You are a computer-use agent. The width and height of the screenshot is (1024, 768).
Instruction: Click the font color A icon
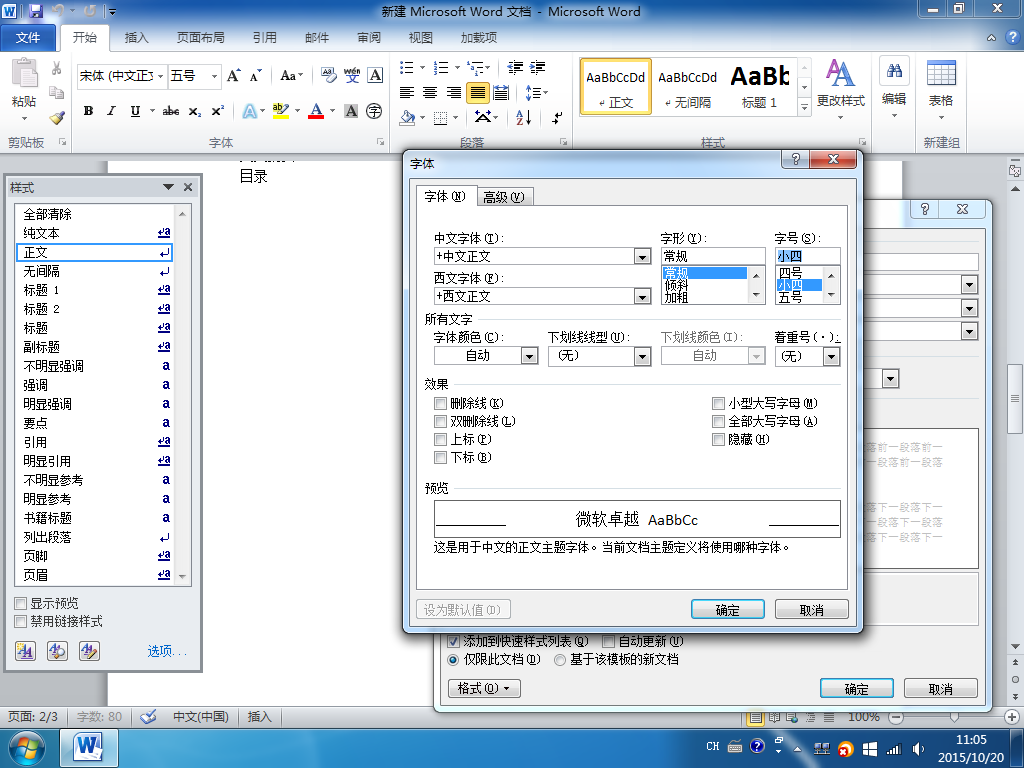[316, 111]
